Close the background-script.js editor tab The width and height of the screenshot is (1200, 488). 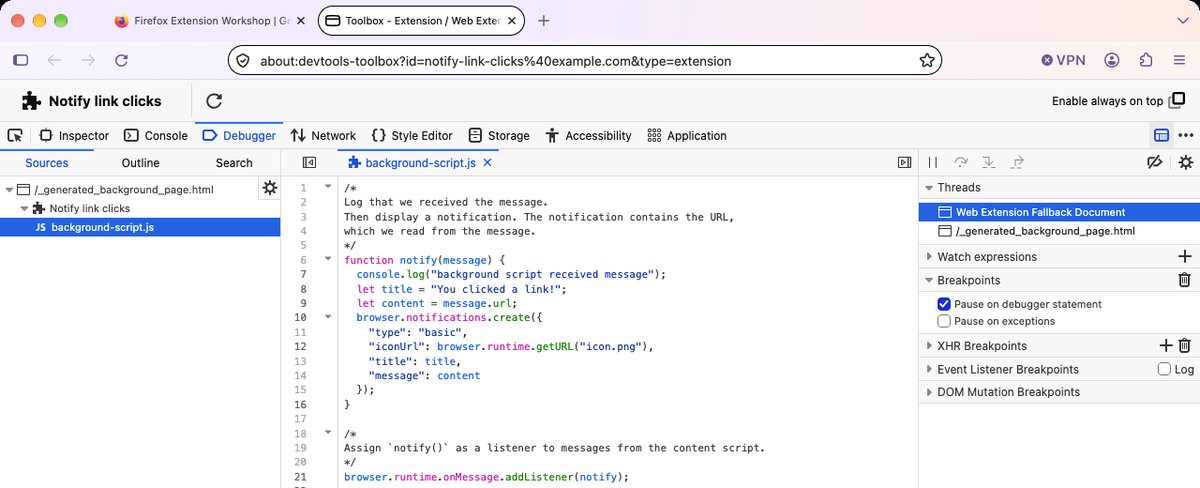click(x=487, y=162)
